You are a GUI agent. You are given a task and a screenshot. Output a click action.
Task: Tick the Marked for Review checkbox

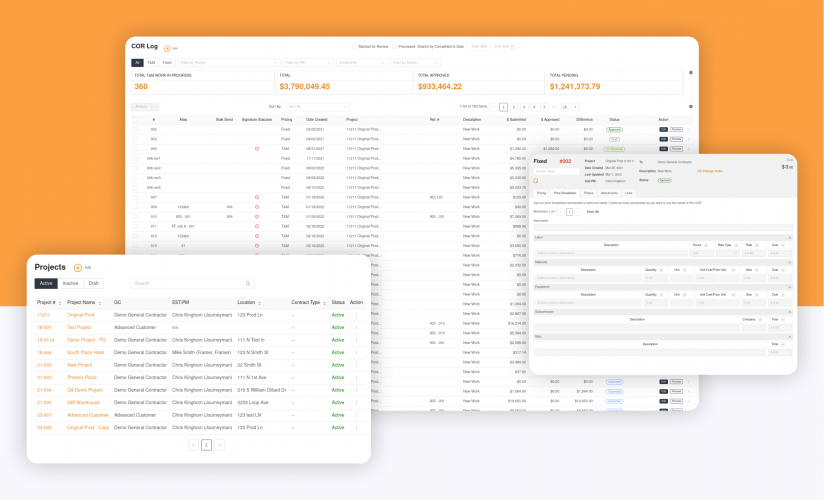pos(355,47)
